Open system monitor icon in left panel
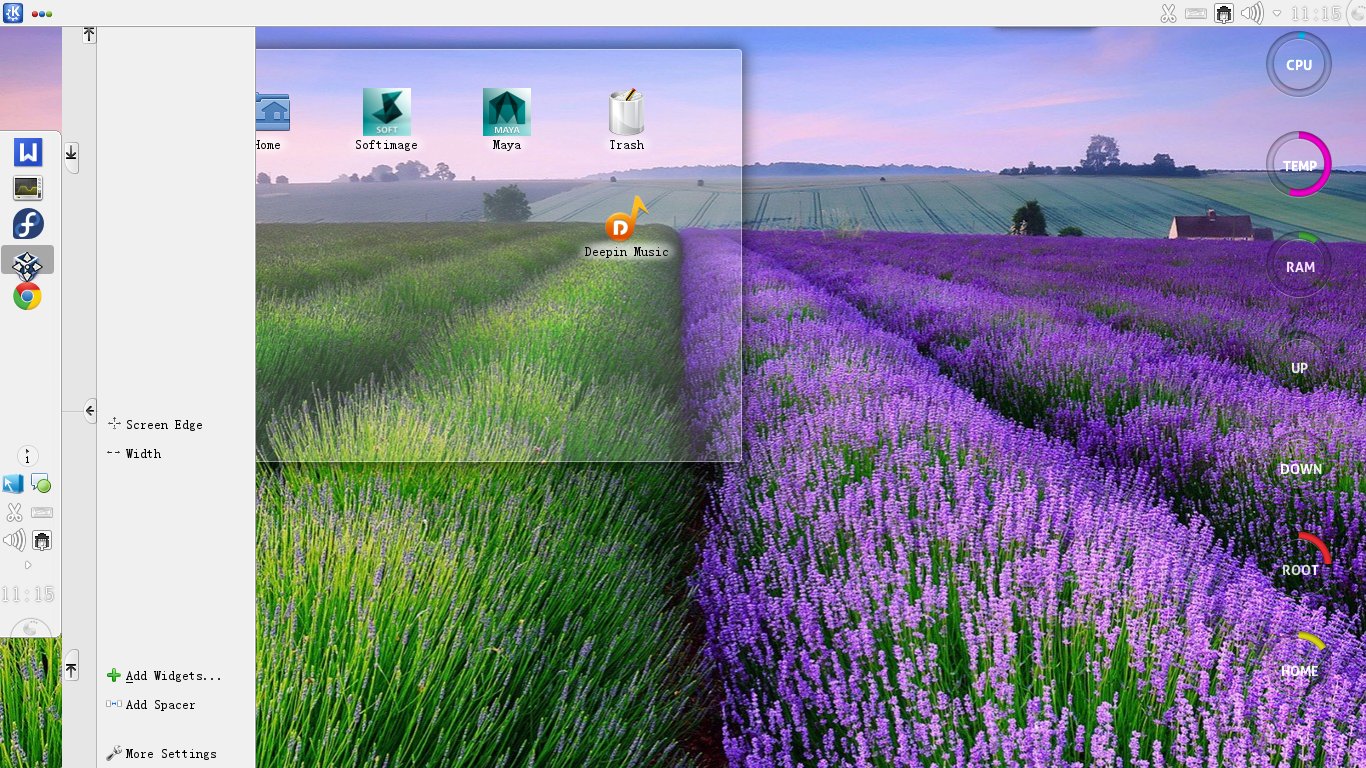Screen dimensions: 1366x768 point(27,187)
